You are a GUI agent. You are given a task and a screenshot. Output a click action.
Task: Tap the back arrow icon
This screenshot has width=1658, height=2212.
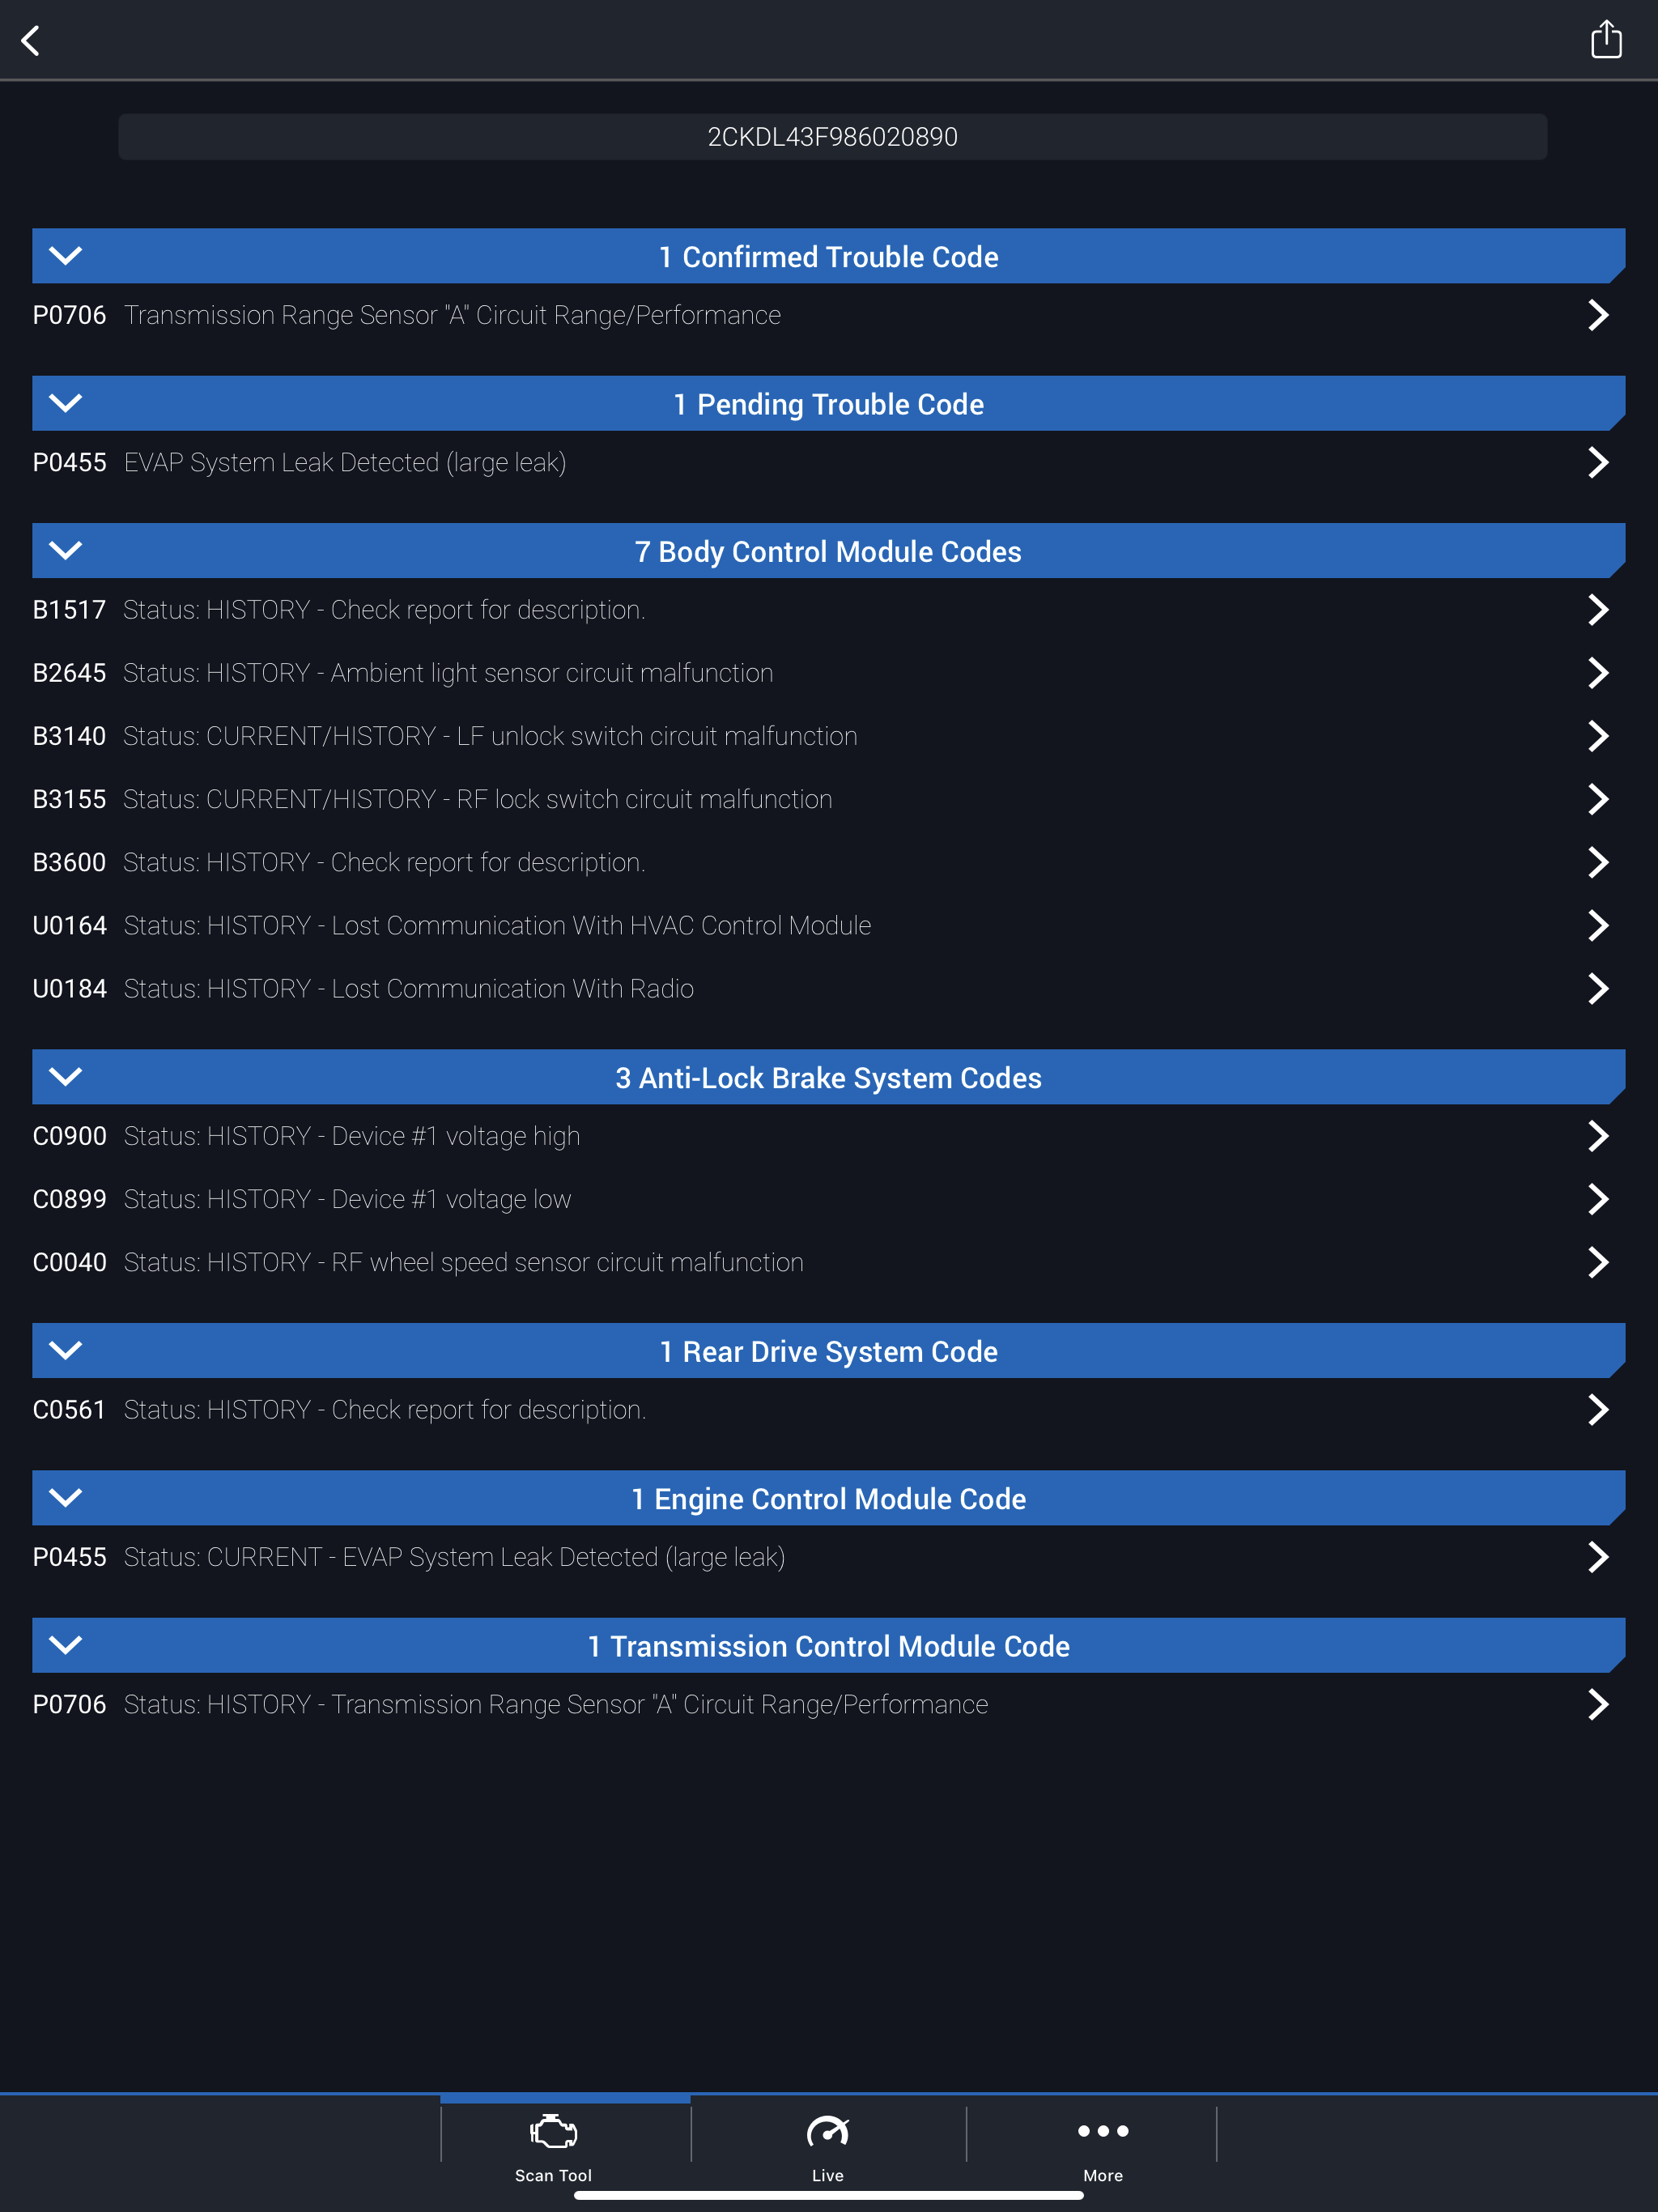(31, 41)
